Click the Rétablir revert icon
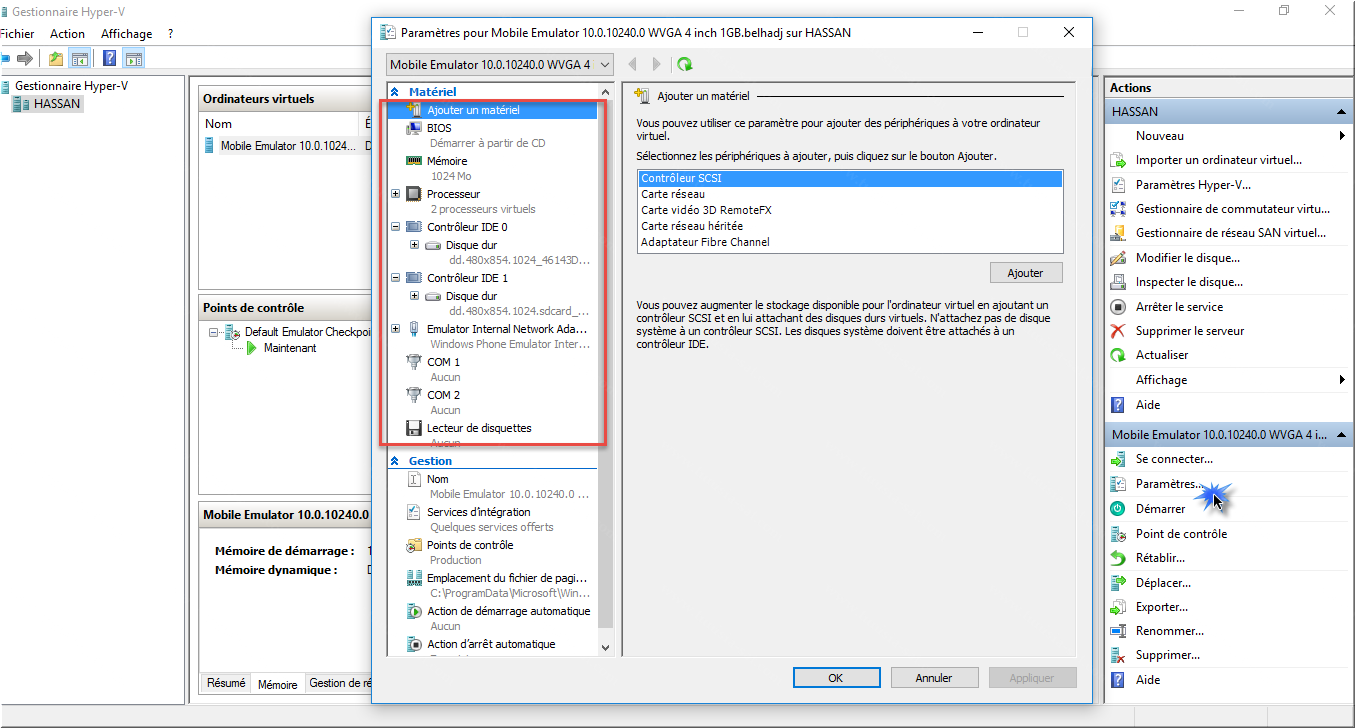The width and height of the screenshot is (1355, 728). 1118,558
